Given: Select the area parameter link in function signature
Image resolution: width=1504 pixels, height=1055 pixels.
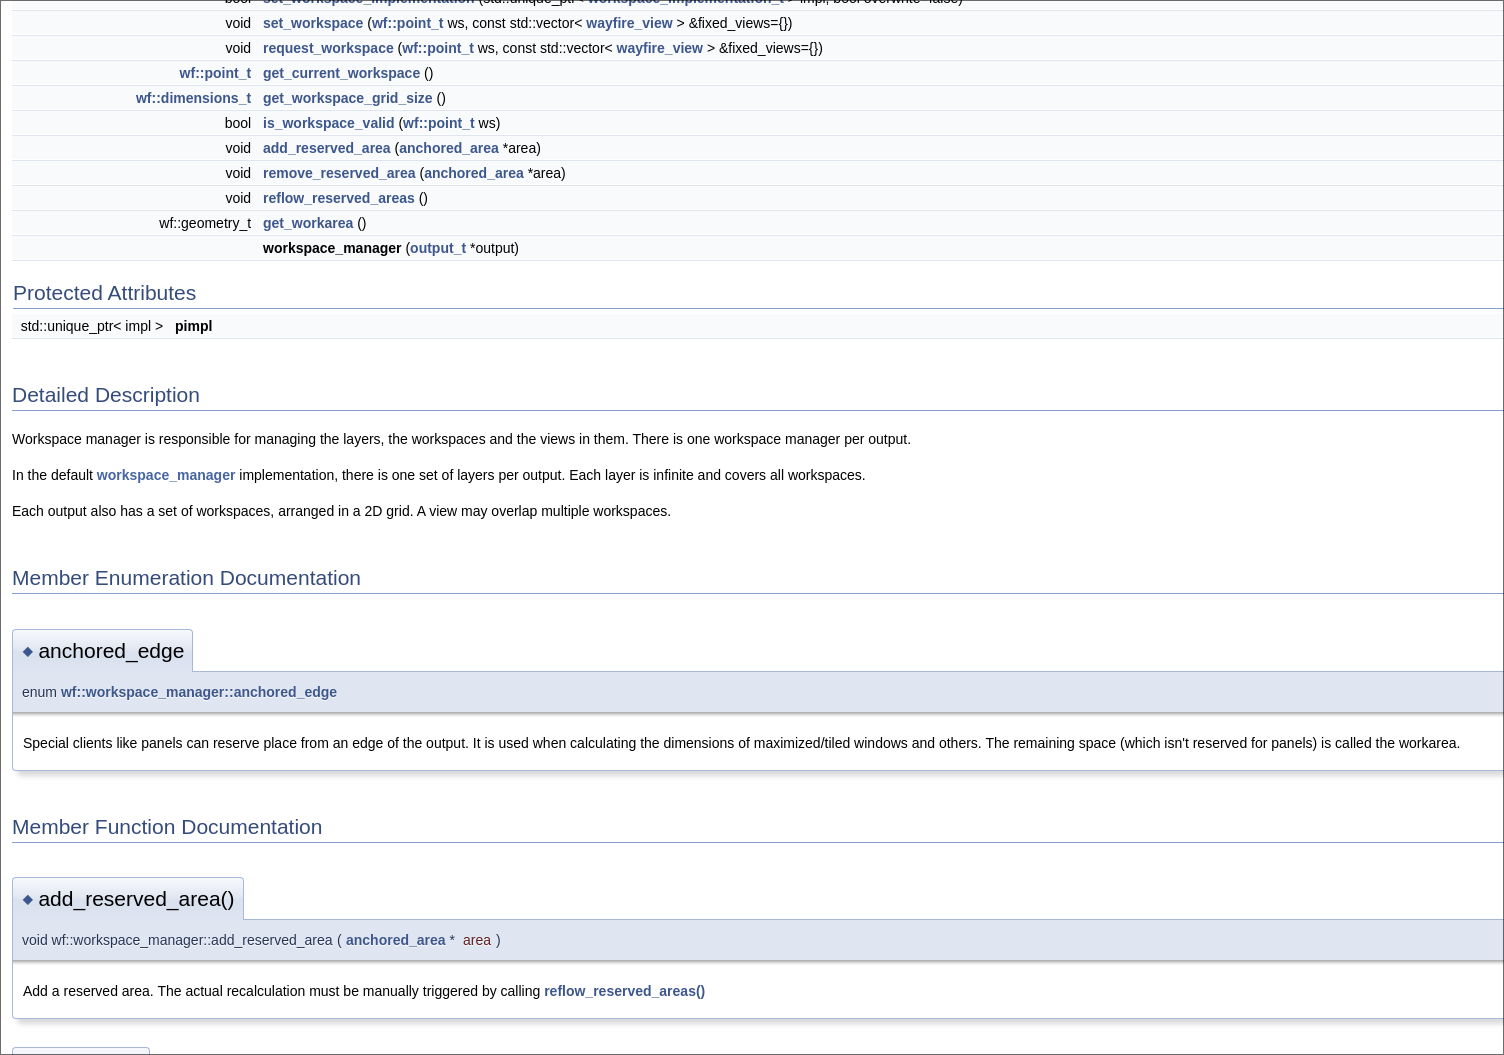Looking at the screenshot, I should coord(477,940).
